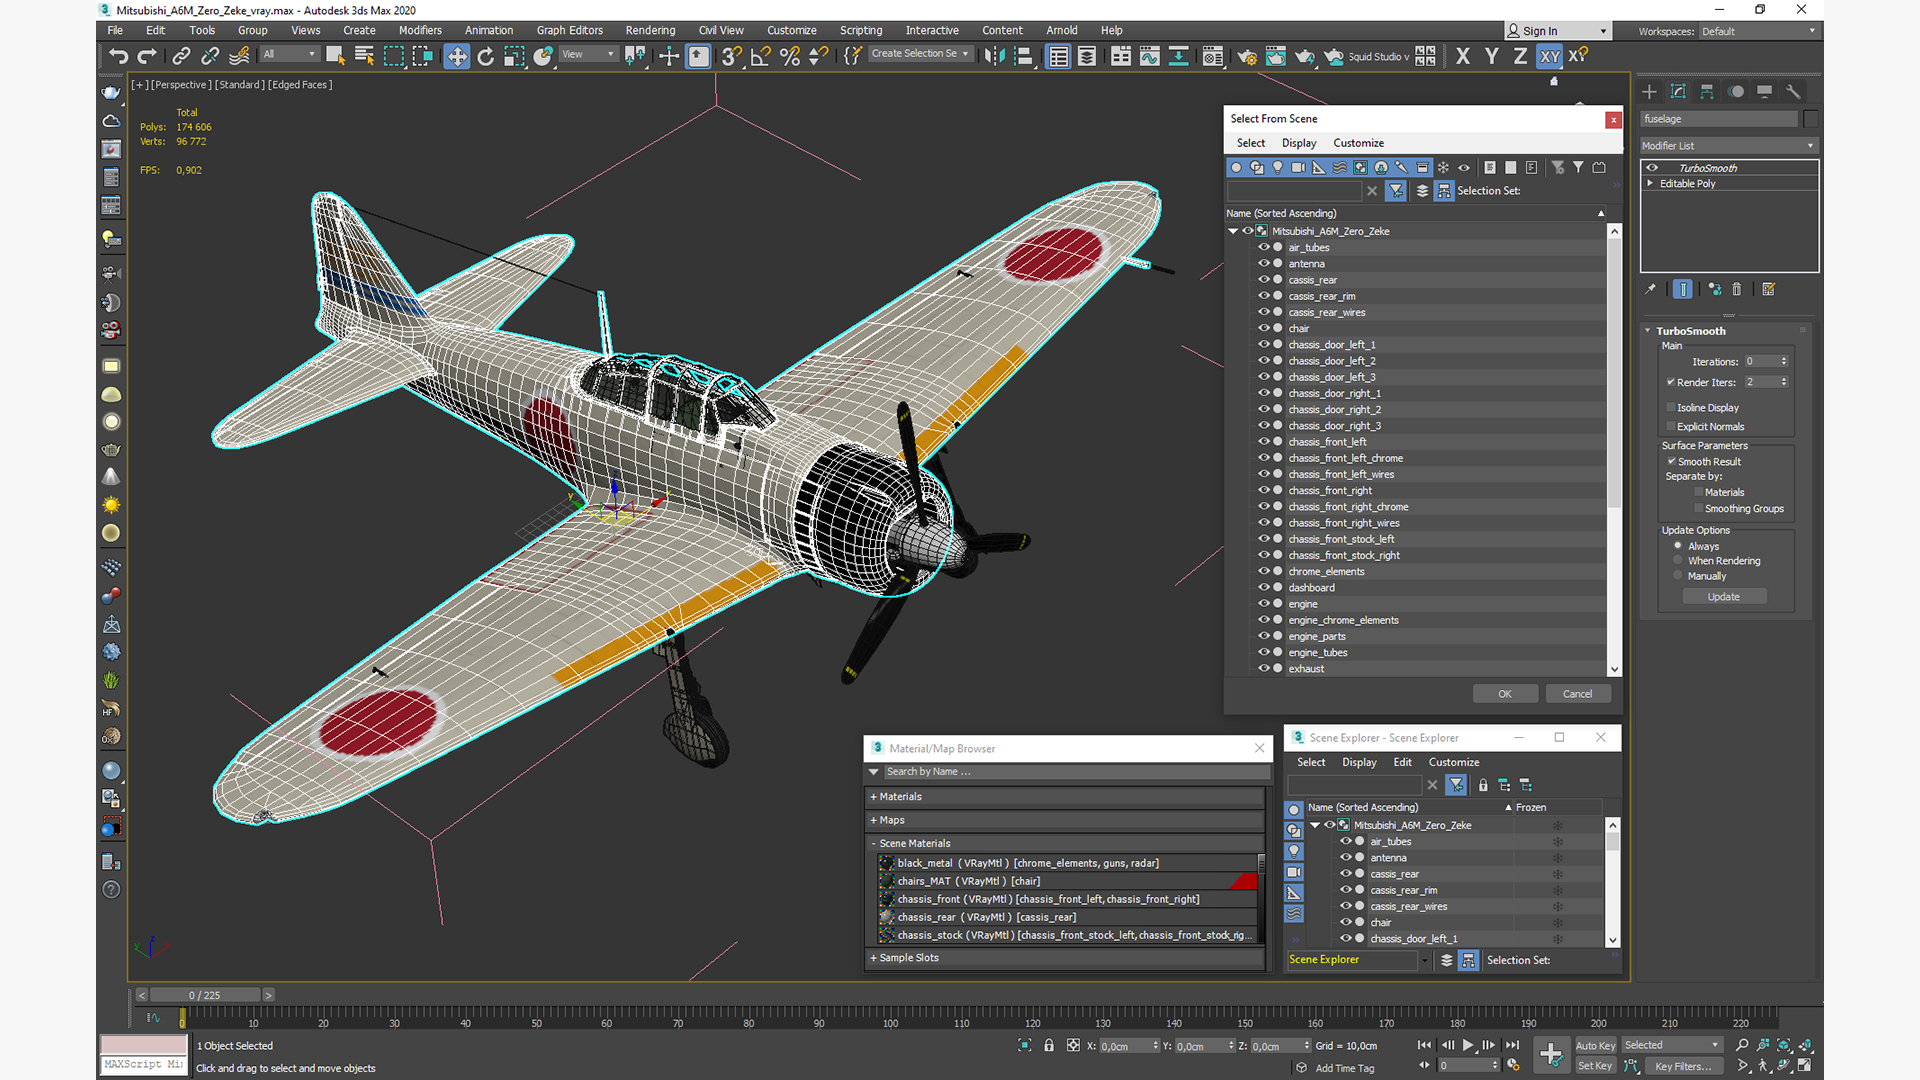This screenshot has width=1920, height=1080.
Task: Expand the Editable Poly stack entry
Action: tap(1650, 183)
